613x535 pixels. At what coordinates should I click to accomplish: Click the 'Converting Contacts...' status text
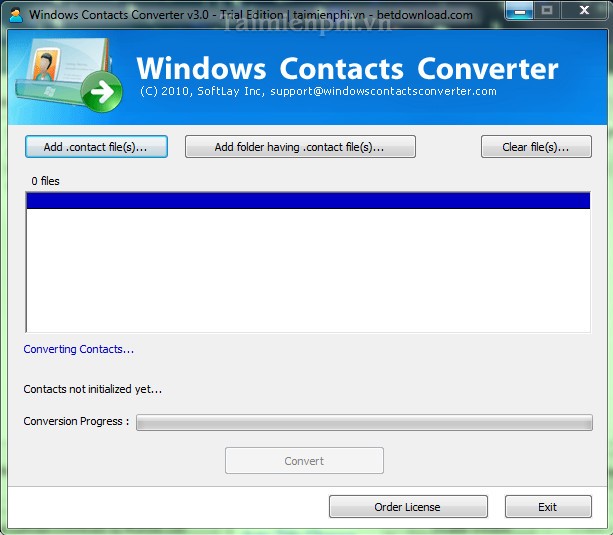79,349
